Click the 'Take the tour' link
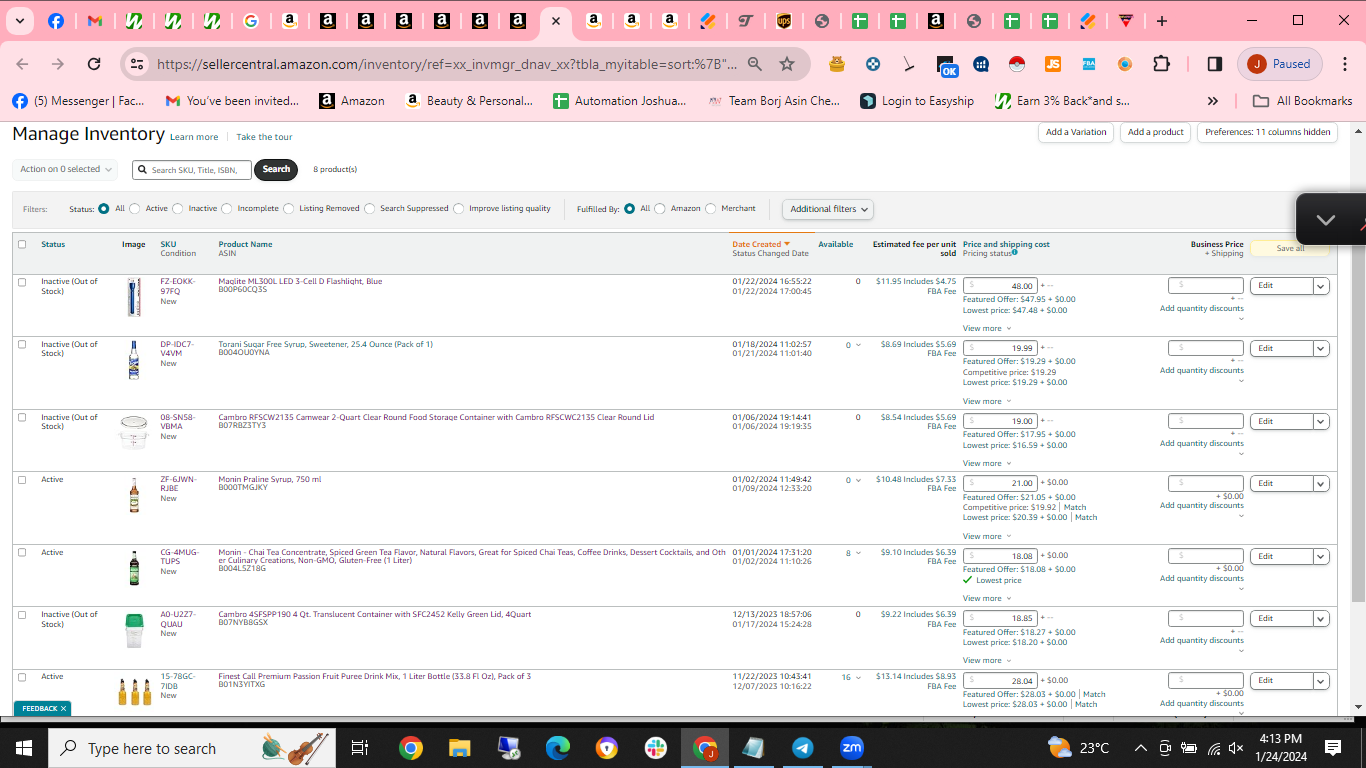Viewport: 1366px width, 768px height. (x=264, y=137)
